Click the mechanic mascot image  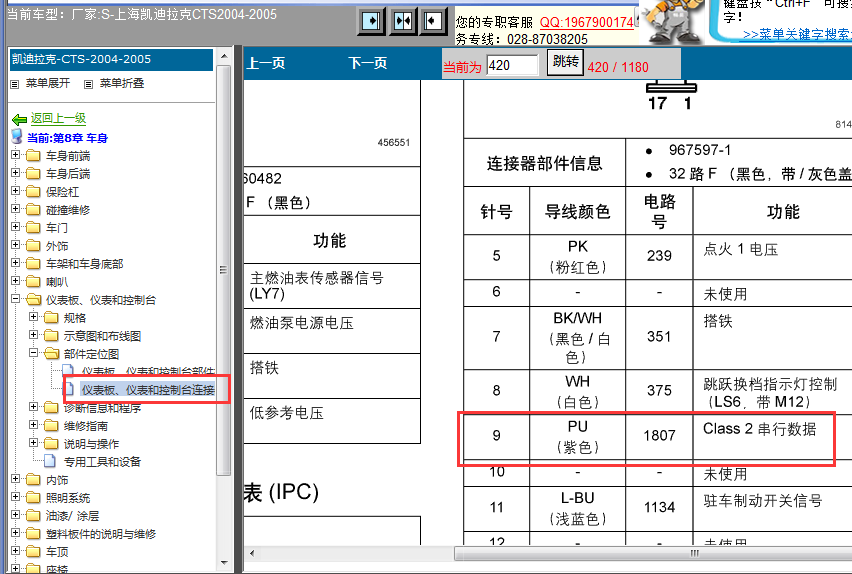[x=672, y=21]
